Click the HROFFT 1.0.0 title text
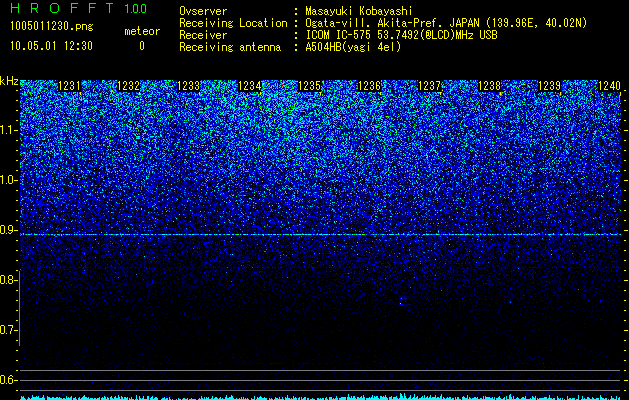 78,8
